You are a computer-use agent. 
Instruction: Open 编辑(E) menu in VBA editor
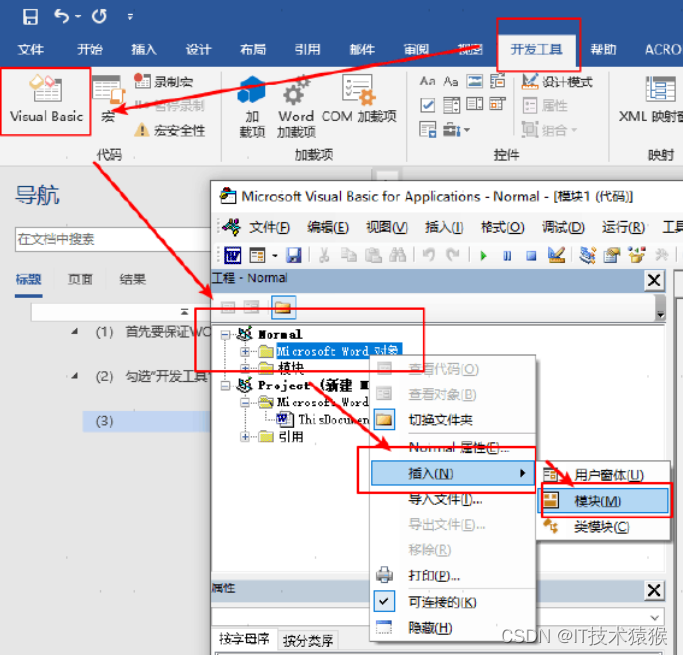328,227
